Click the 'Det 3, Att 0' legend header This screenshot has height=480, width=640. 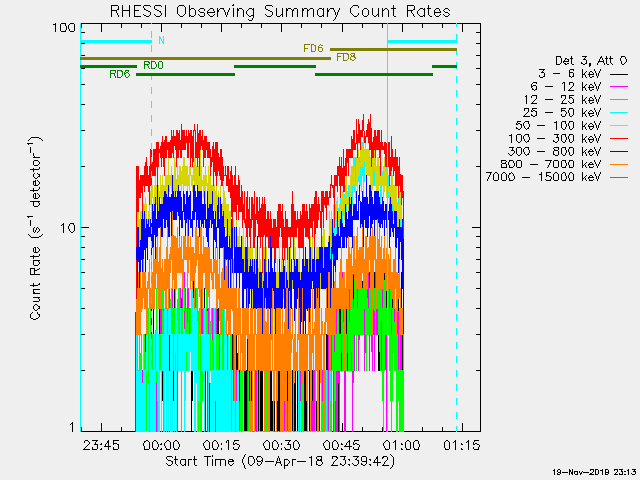(591, 61)
